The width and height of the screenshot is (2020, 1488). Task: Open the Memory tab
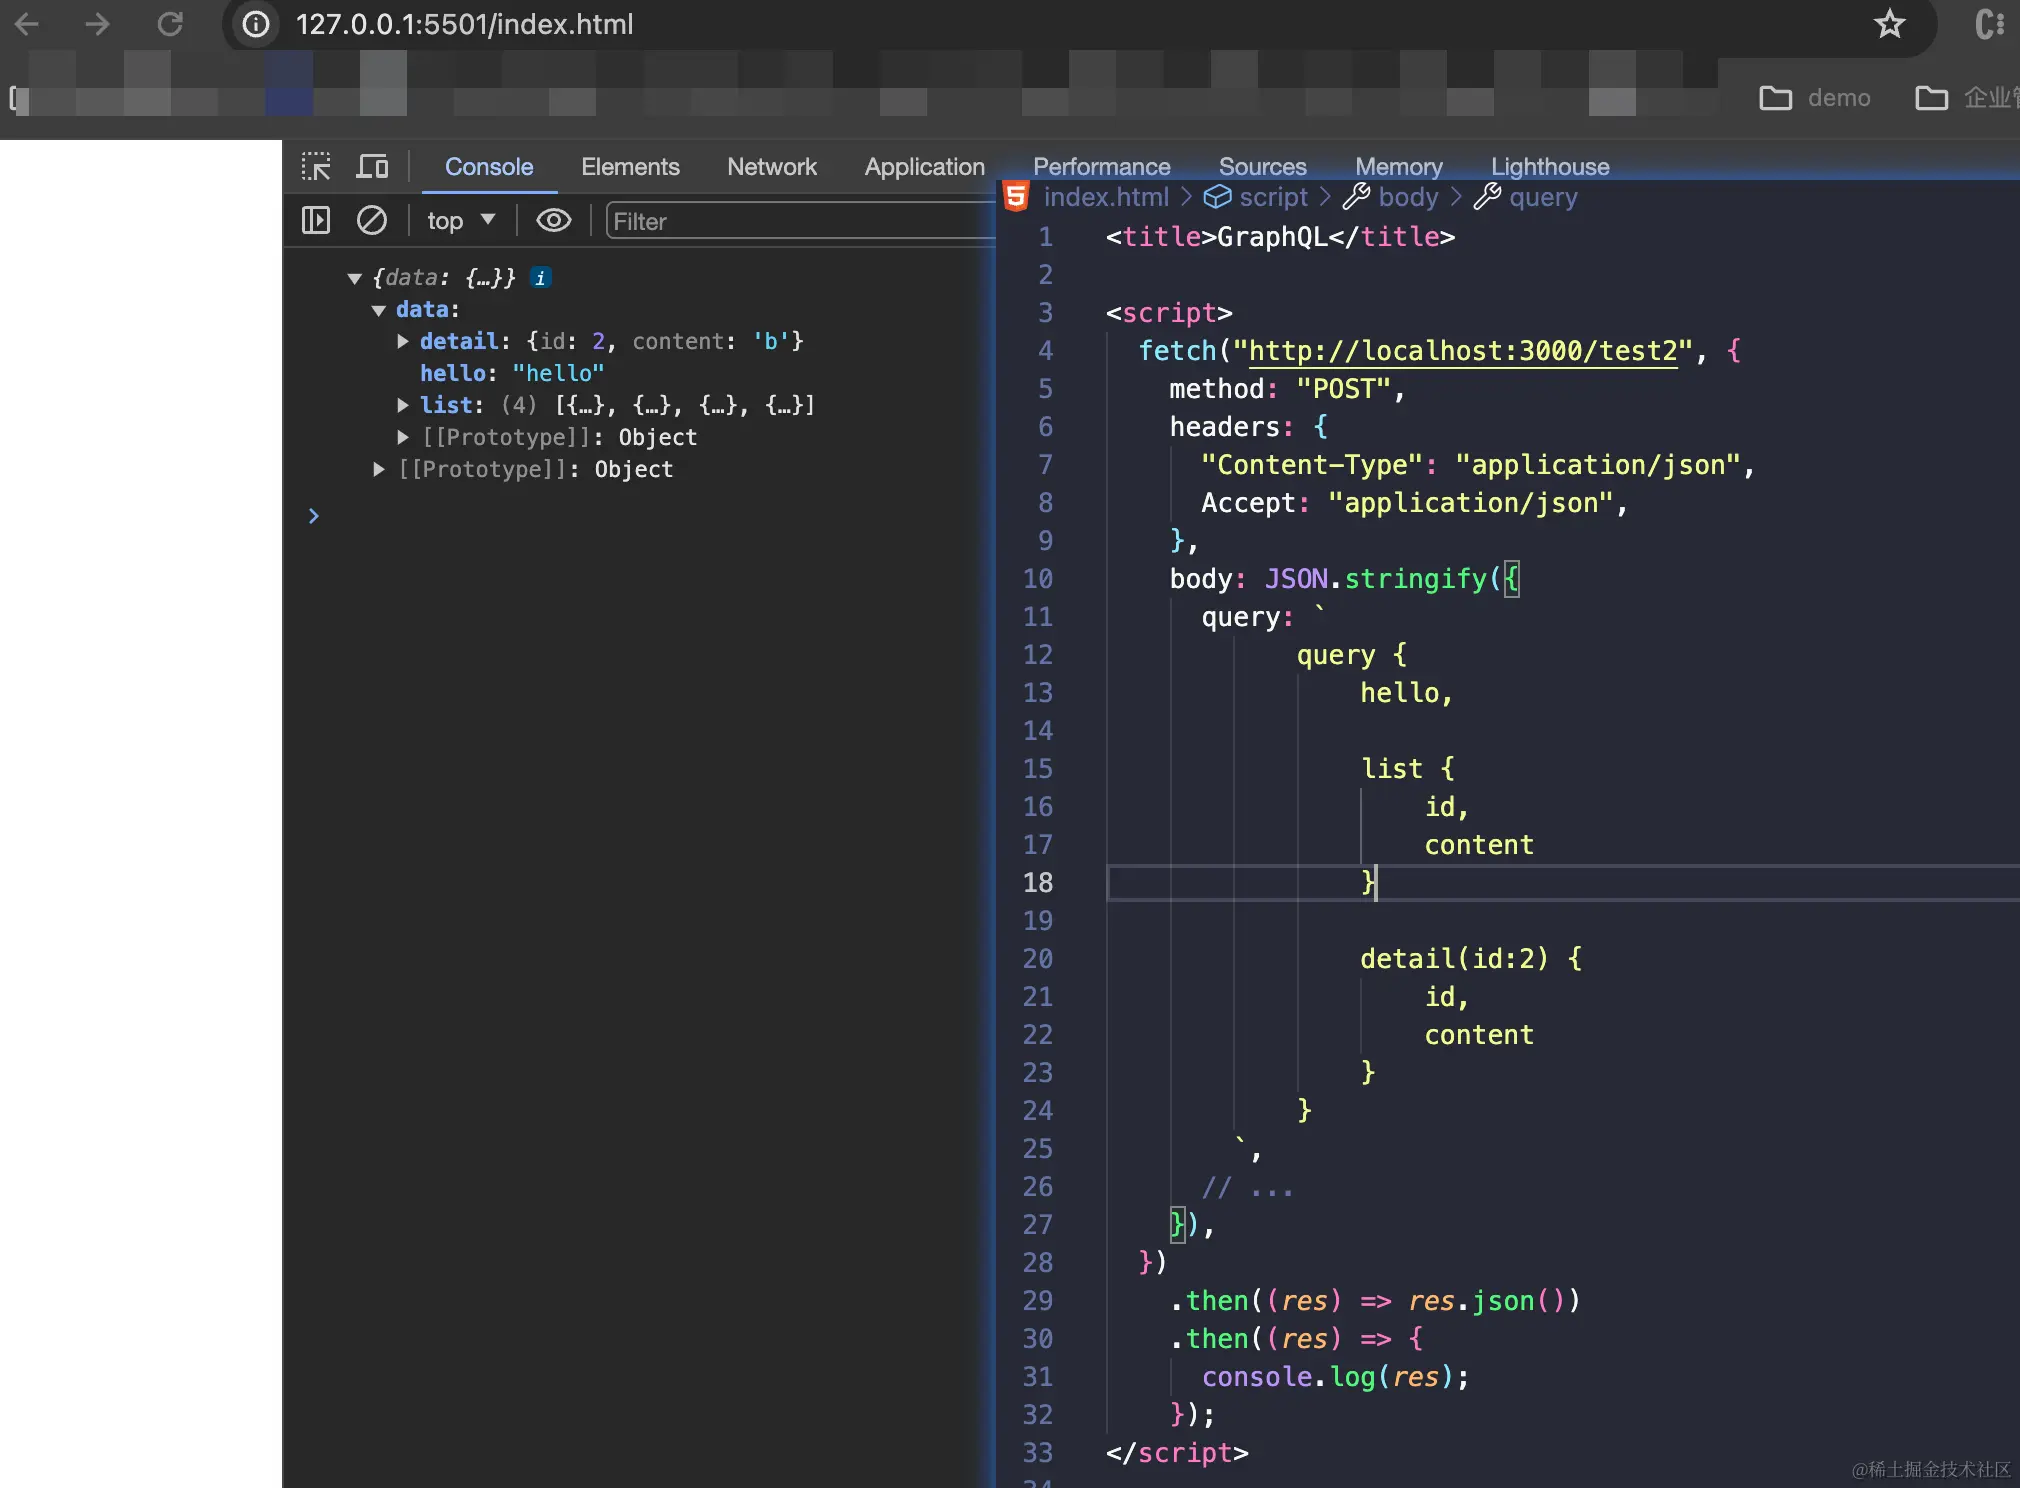[x=1398, y=166]
